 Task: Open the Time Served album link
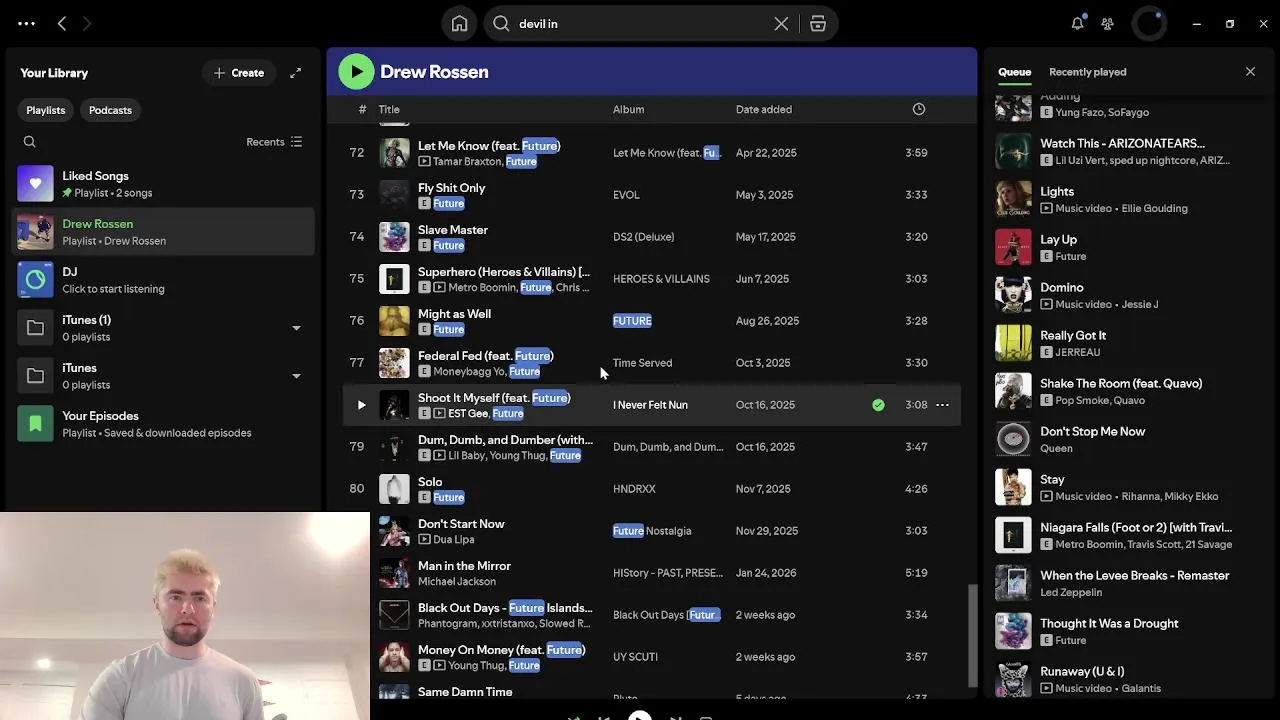point(642,363)
